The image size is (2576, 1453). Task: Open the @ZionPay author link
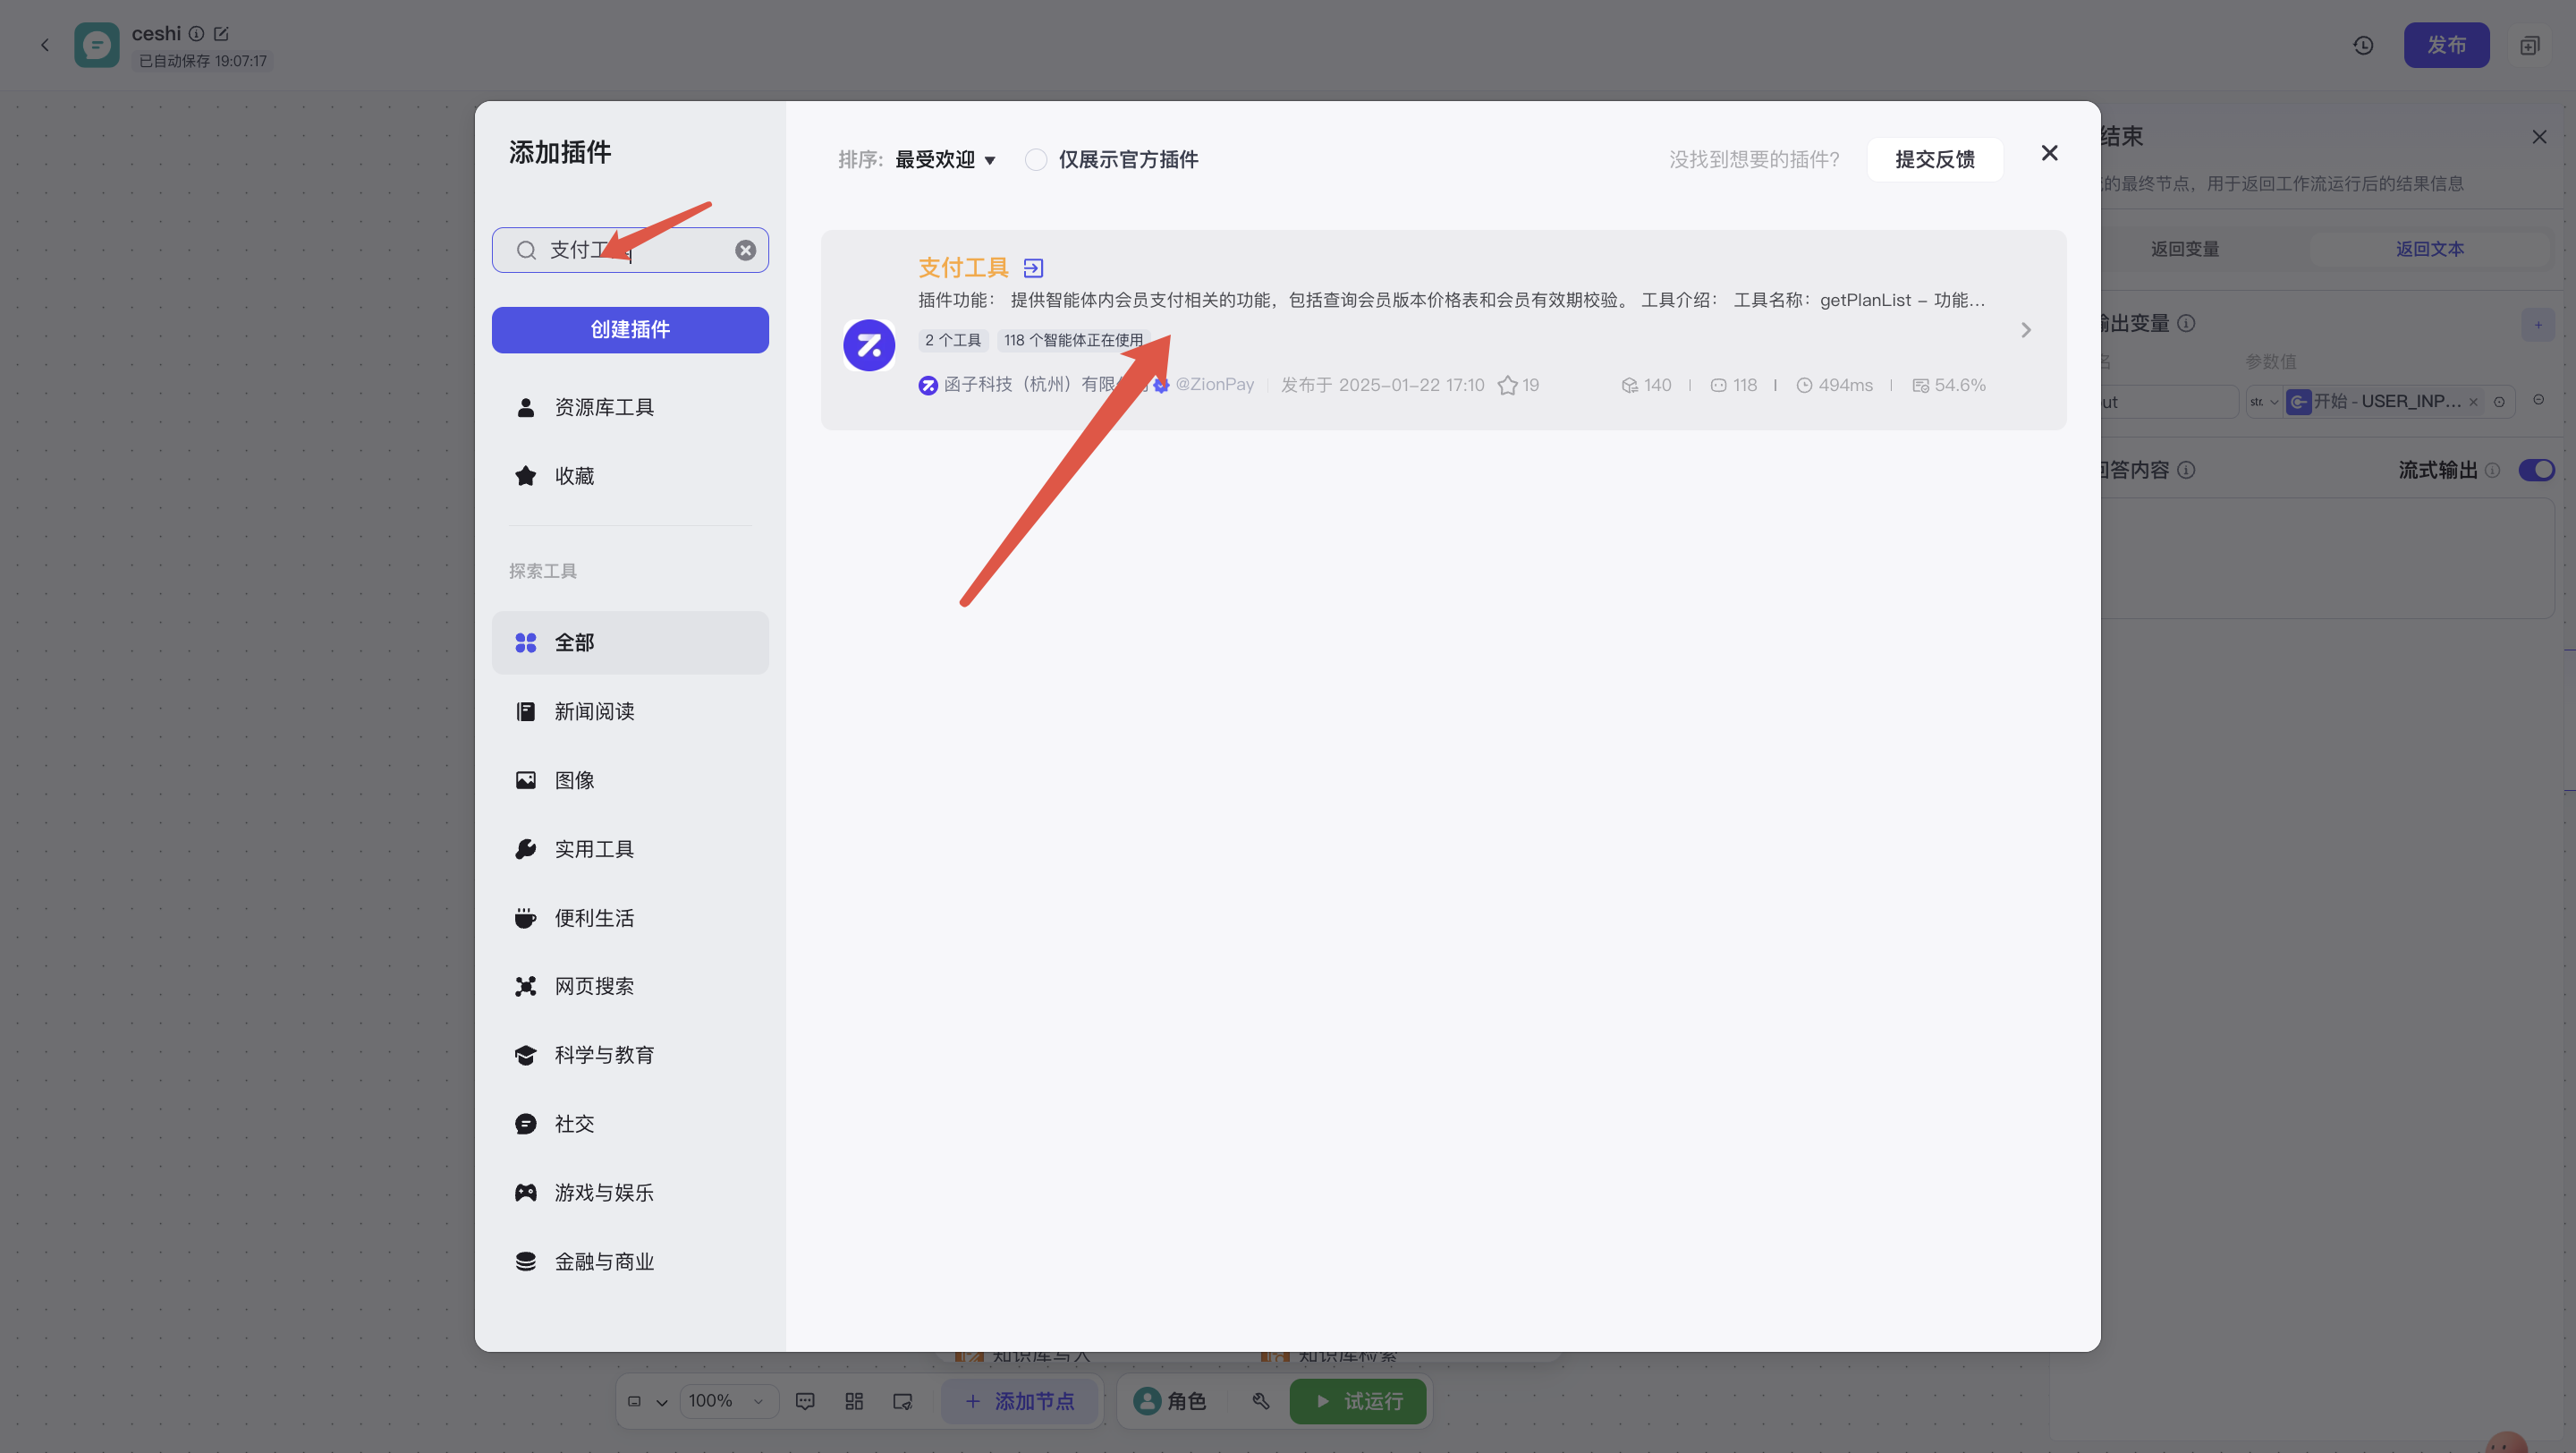(1214, 385)
